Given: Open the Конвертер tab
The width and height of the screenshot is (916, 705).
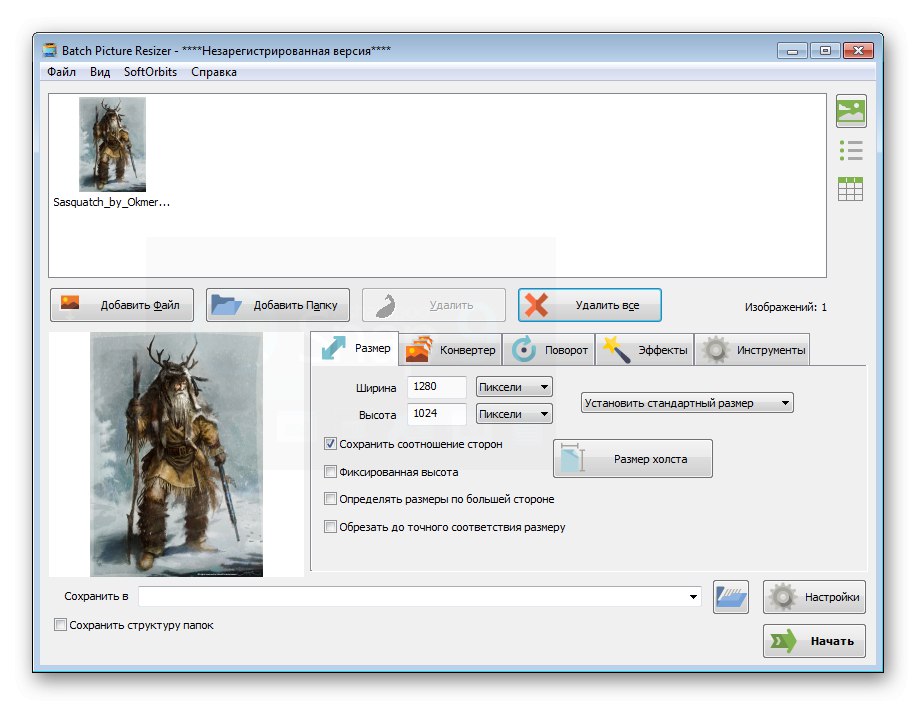Looking at the screenshot, I should coord(450,350).
